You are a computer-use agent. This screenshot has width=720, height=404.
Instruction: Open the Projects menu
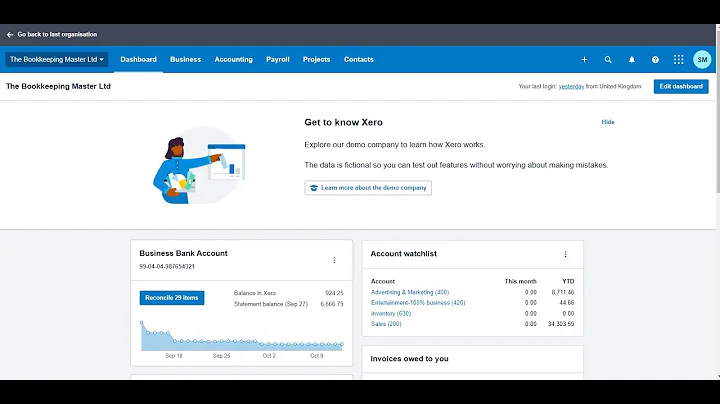coord(316,60)
